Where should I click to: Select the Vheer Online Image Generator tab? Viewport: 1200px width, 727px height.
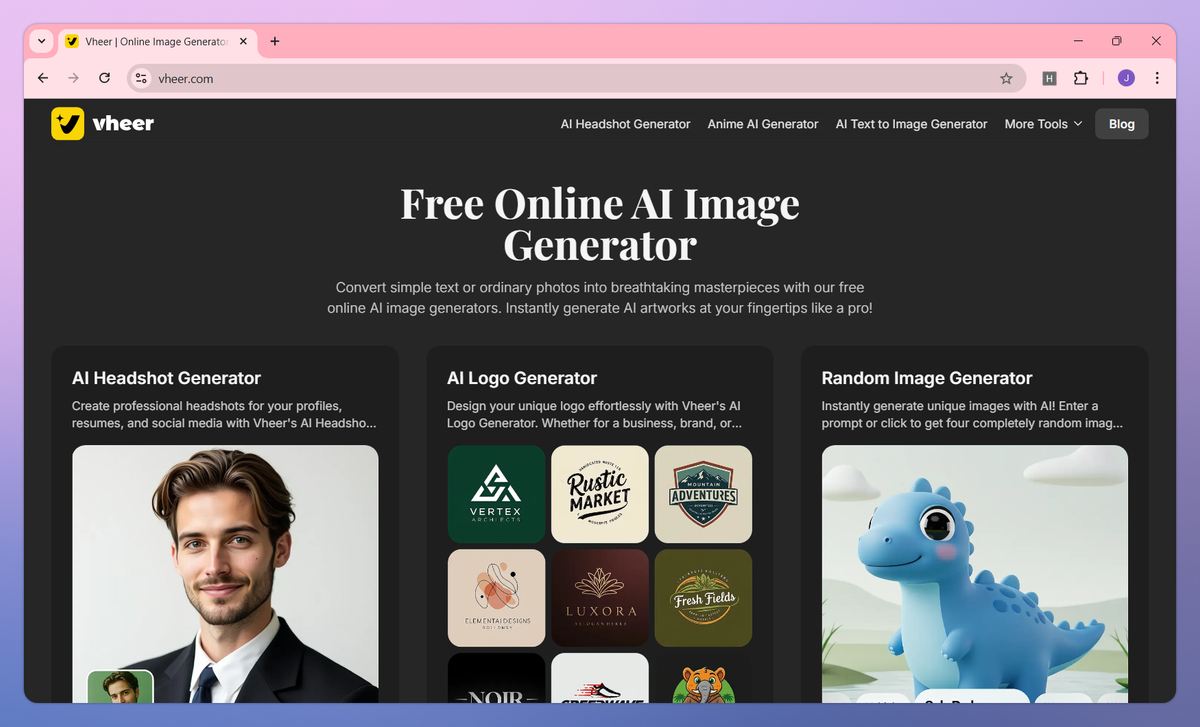click(x=156, y=41)
